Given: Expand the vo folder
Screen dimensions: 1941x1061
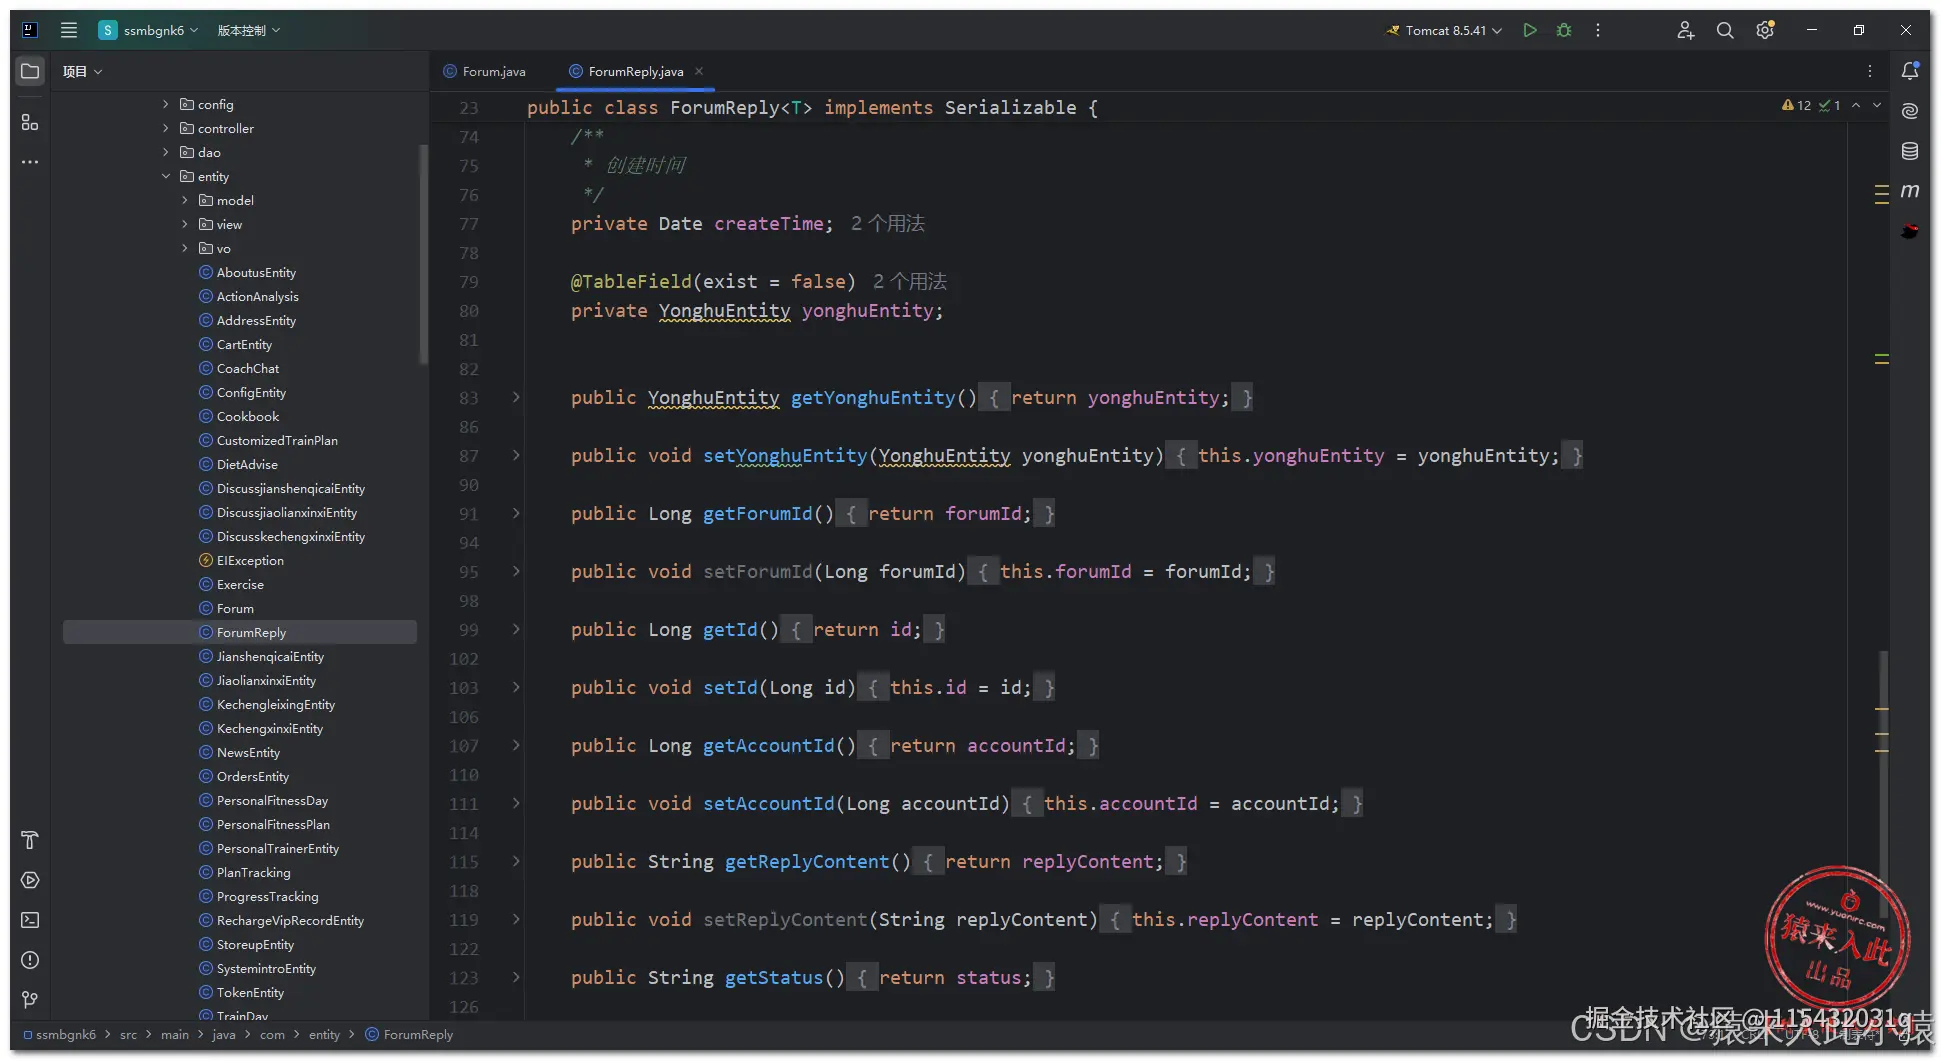Looking at the screenshot, I should pos(185,248).
